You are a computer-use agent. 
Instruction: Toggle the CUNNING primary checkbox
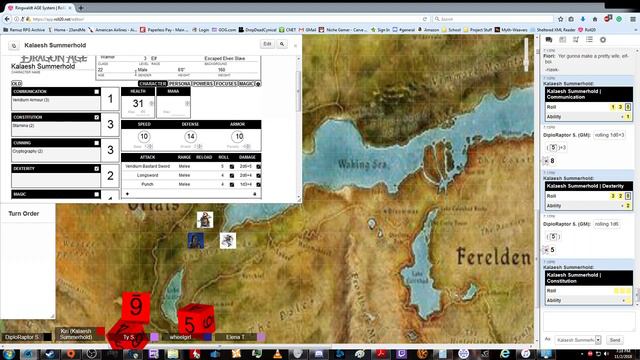coord(97,143)
